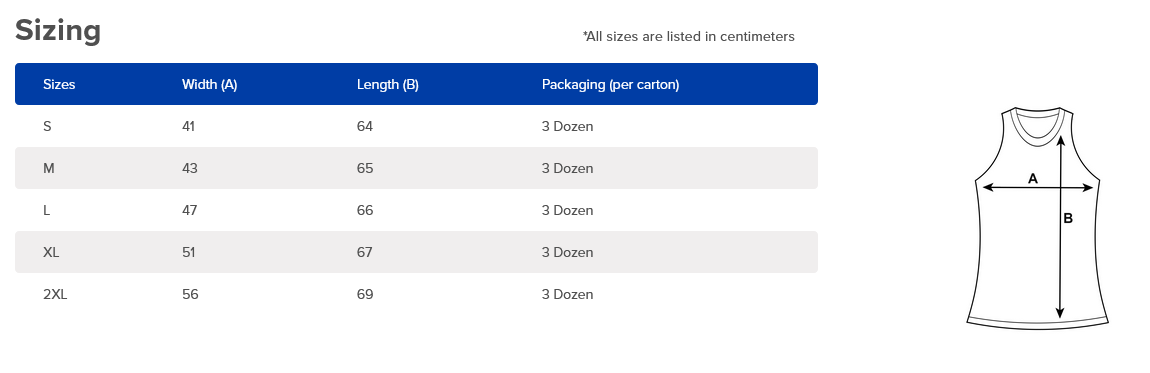Click length value 65 for size M
This screenshot has width=1150, height=373.
[x=365, y=169]
